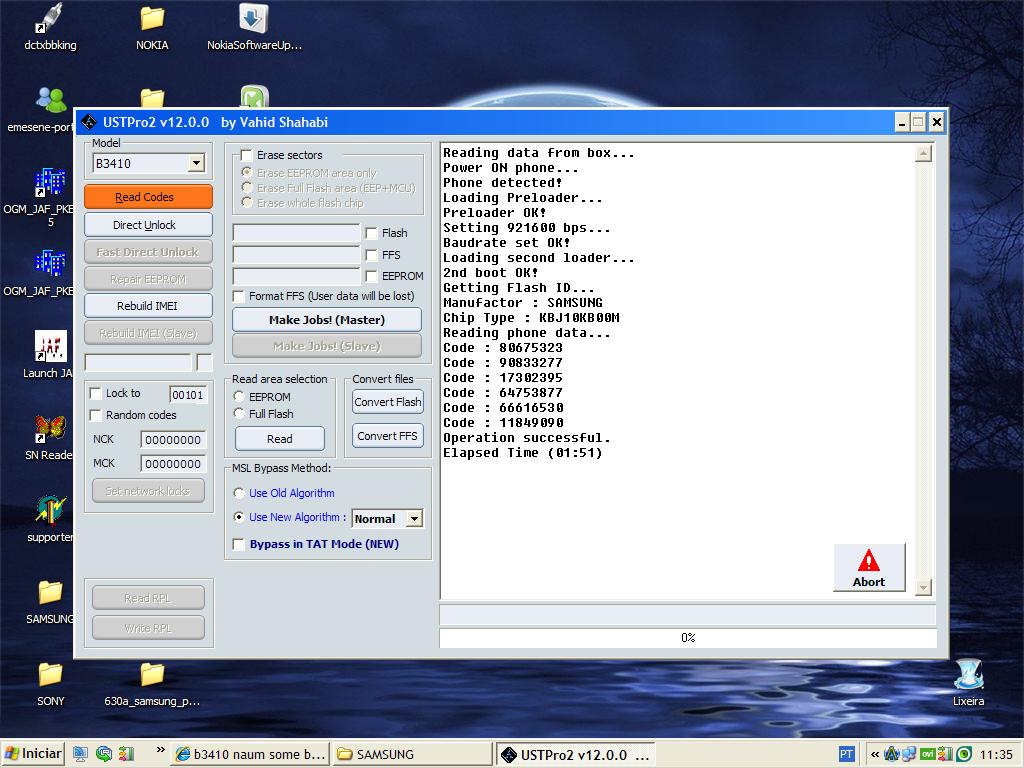Click log scrollbar down arrow

tap(923, 588)
